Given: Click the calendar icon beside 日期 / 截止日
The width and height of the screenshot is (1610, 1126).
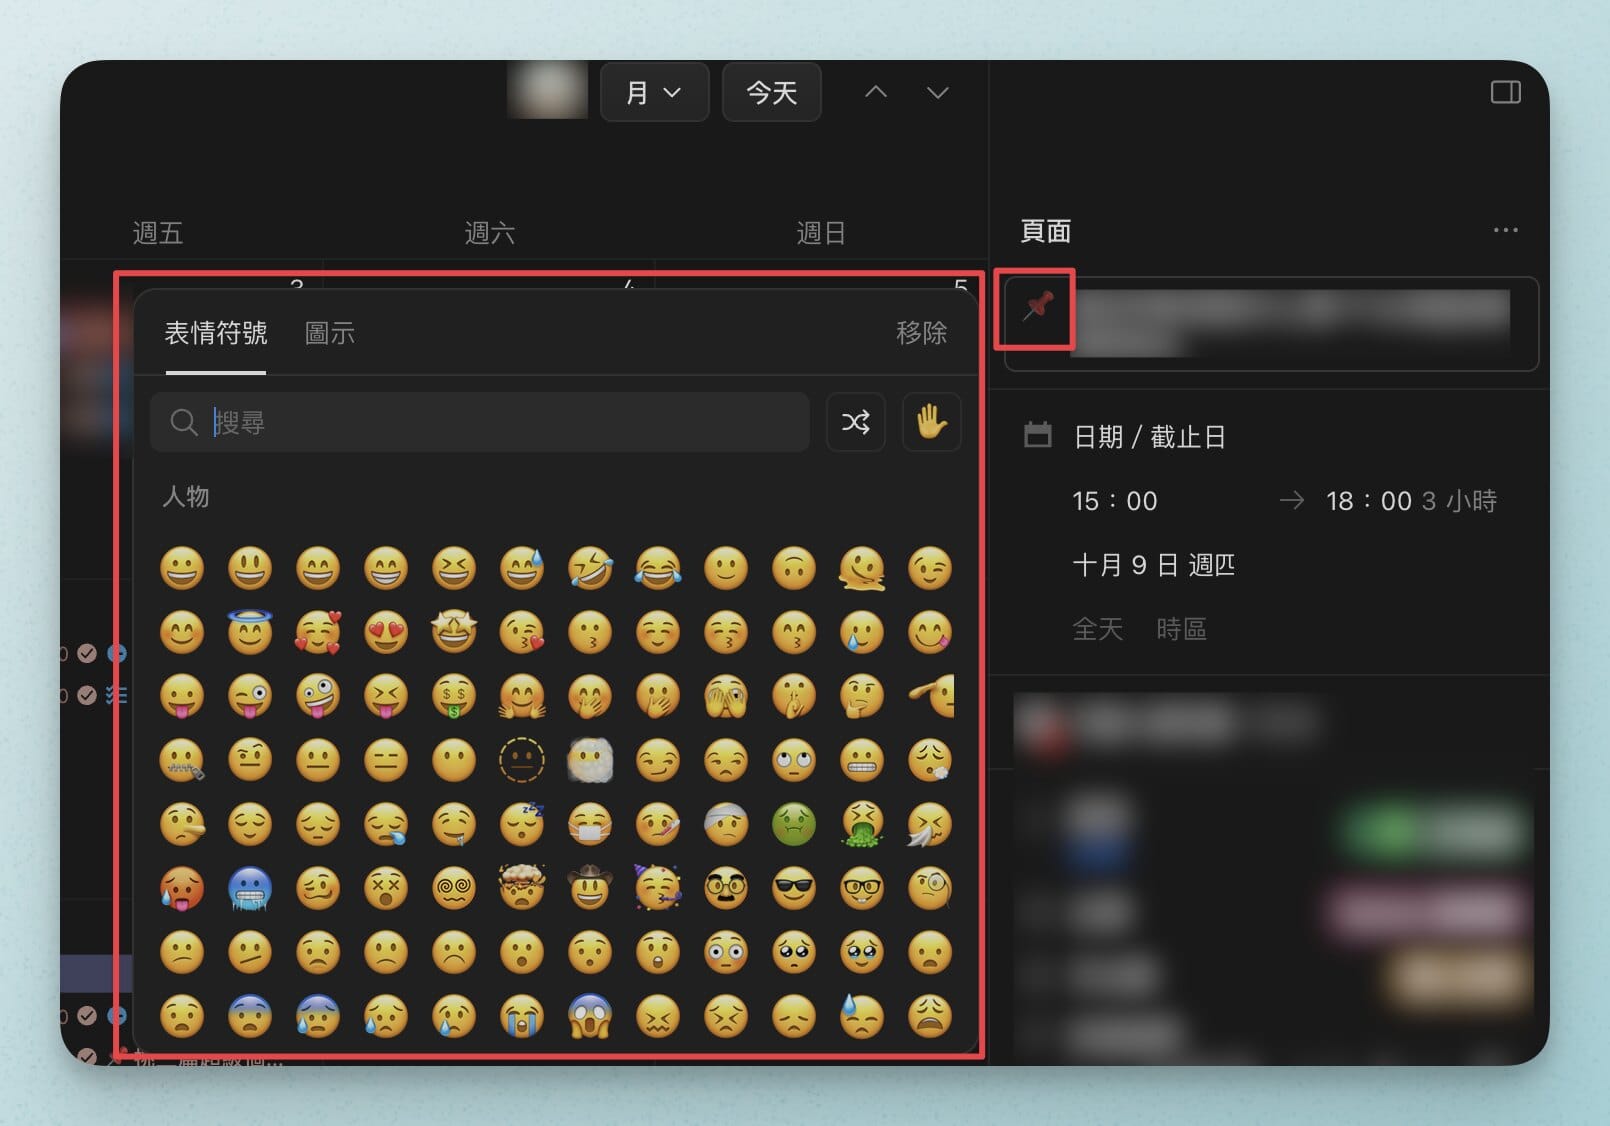Looking at the screenshot, I should (1038, 436).
